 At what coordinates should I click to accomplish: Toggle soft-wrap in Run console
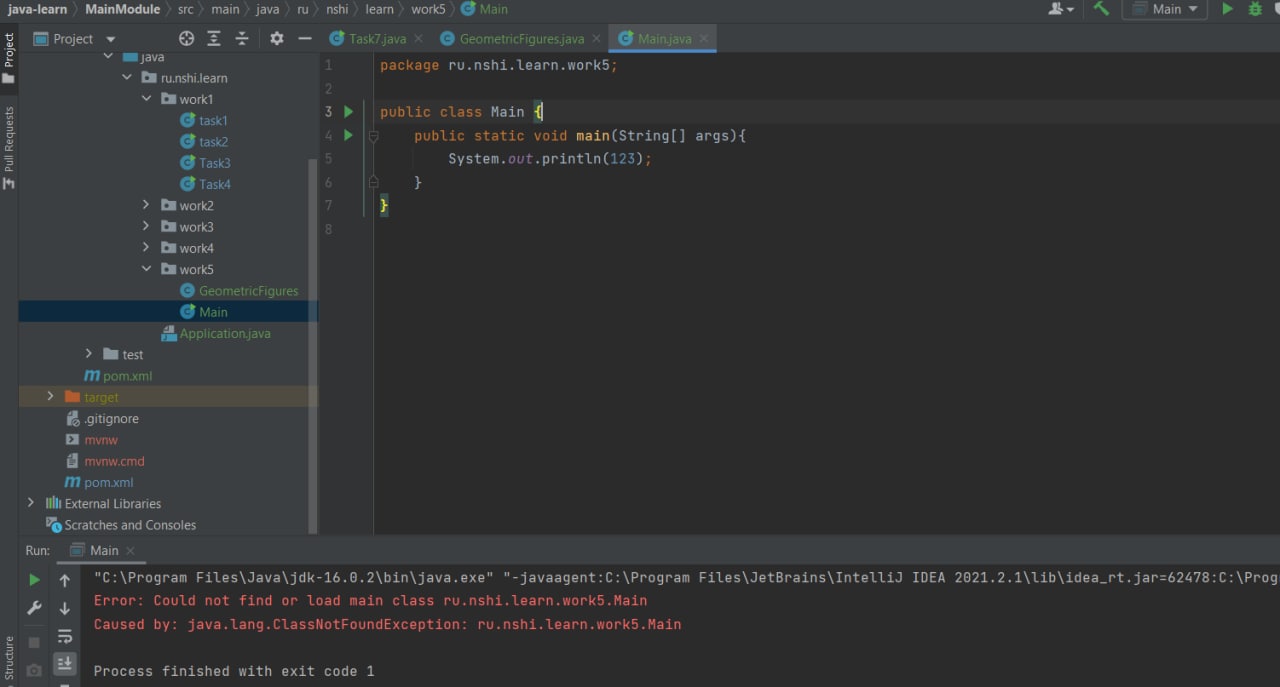pos(65,636)
